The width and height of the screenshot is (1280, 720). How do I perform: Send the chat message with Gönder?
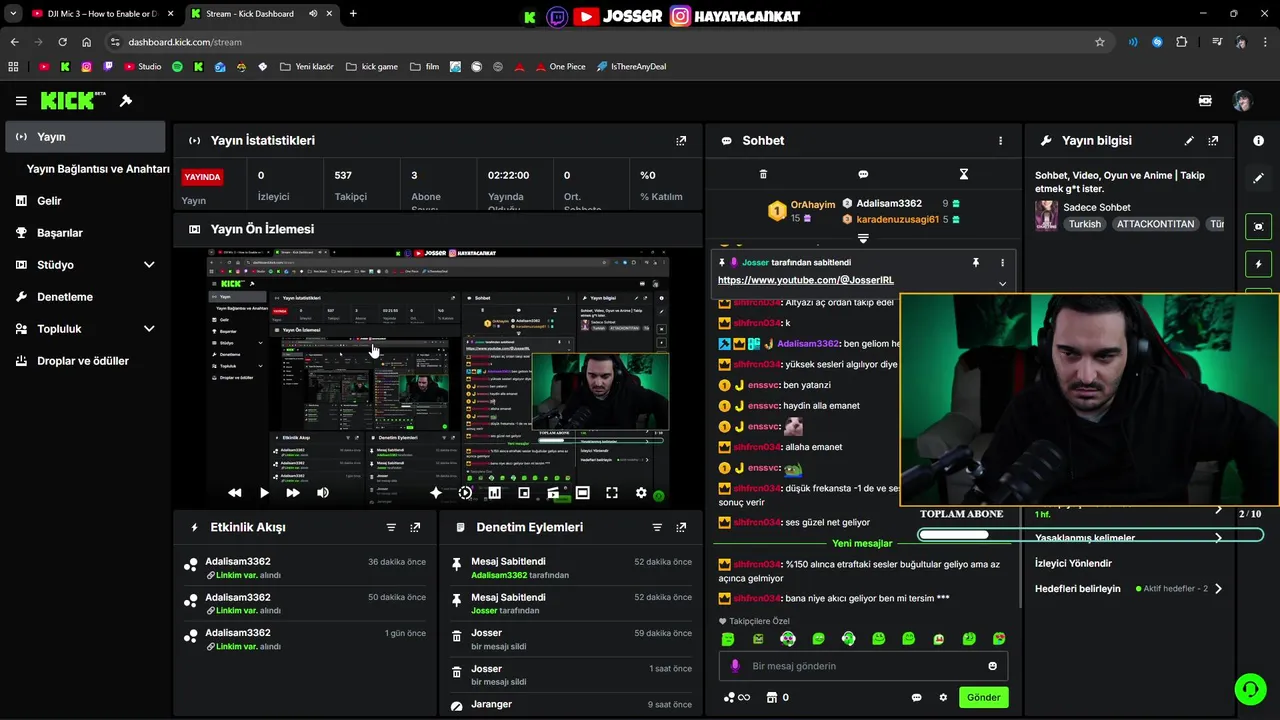[983, 698]
